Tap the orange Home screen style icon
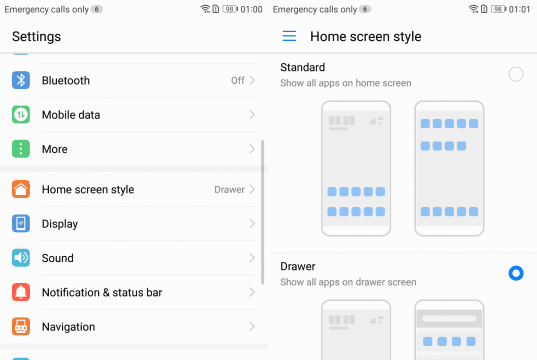 (21, 189)
